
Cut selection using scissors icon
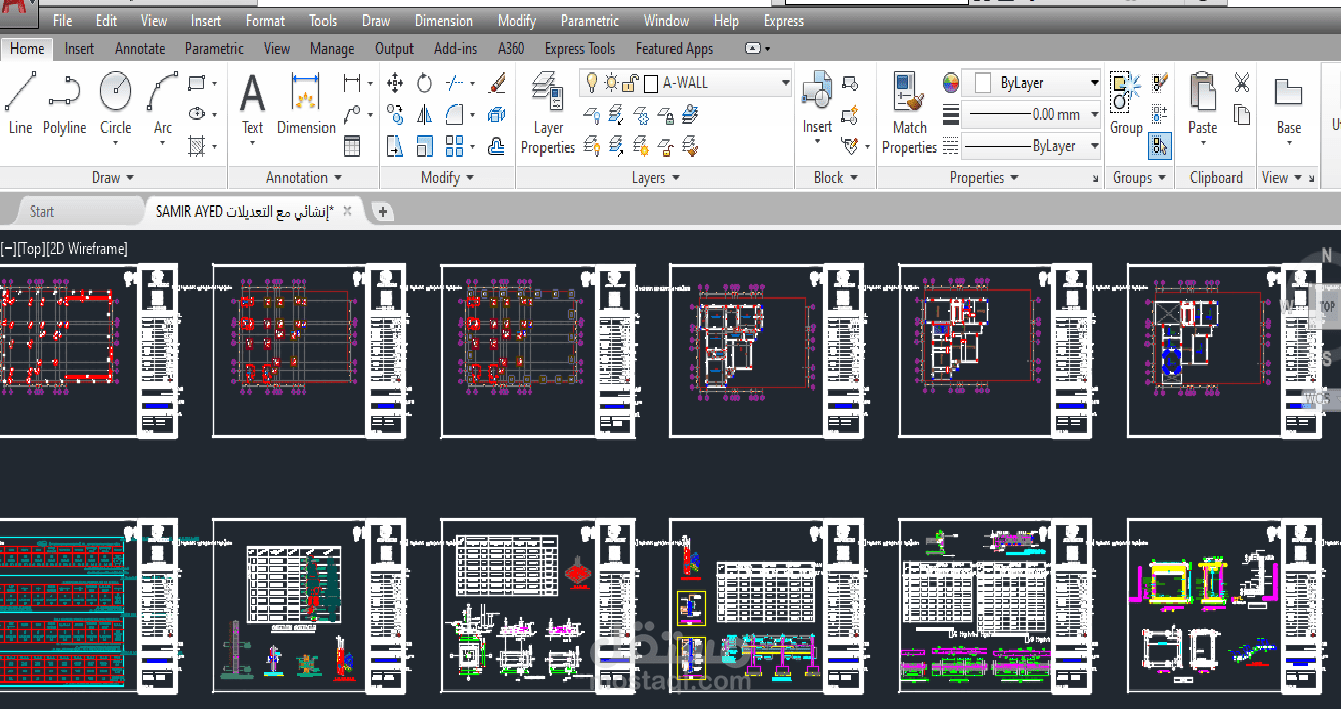pyautogui.click(x=1242, y=83)
